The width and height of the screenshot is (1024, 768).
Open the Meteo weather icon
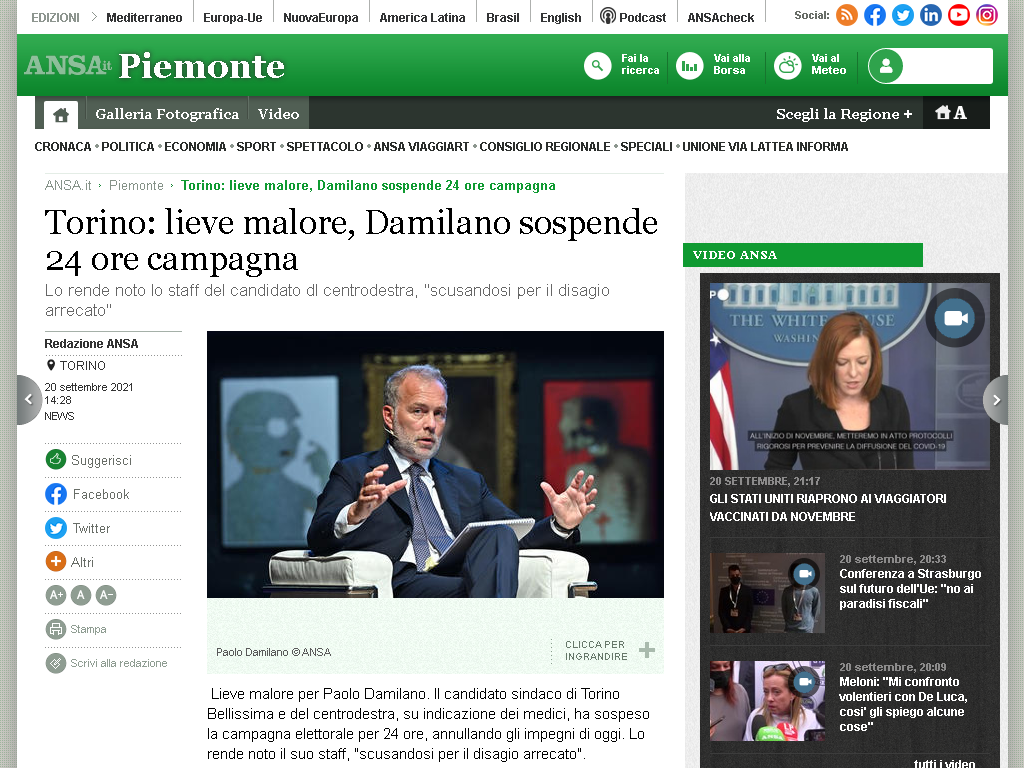click(787, 65)
